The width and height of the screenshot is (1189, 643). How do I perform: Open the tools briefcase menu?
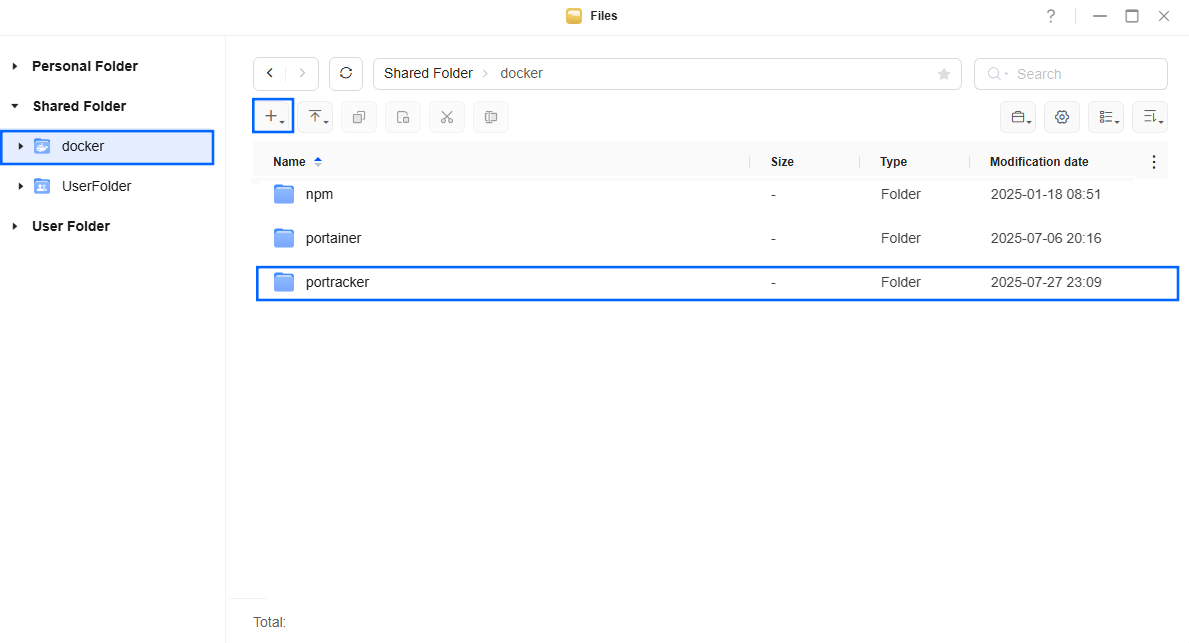pos(1018,117)
